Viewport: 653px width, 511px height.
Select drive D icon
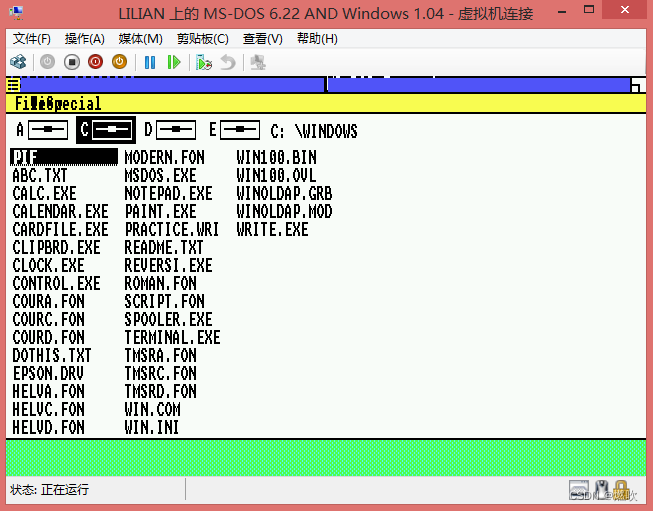click(x=169, y=130)
